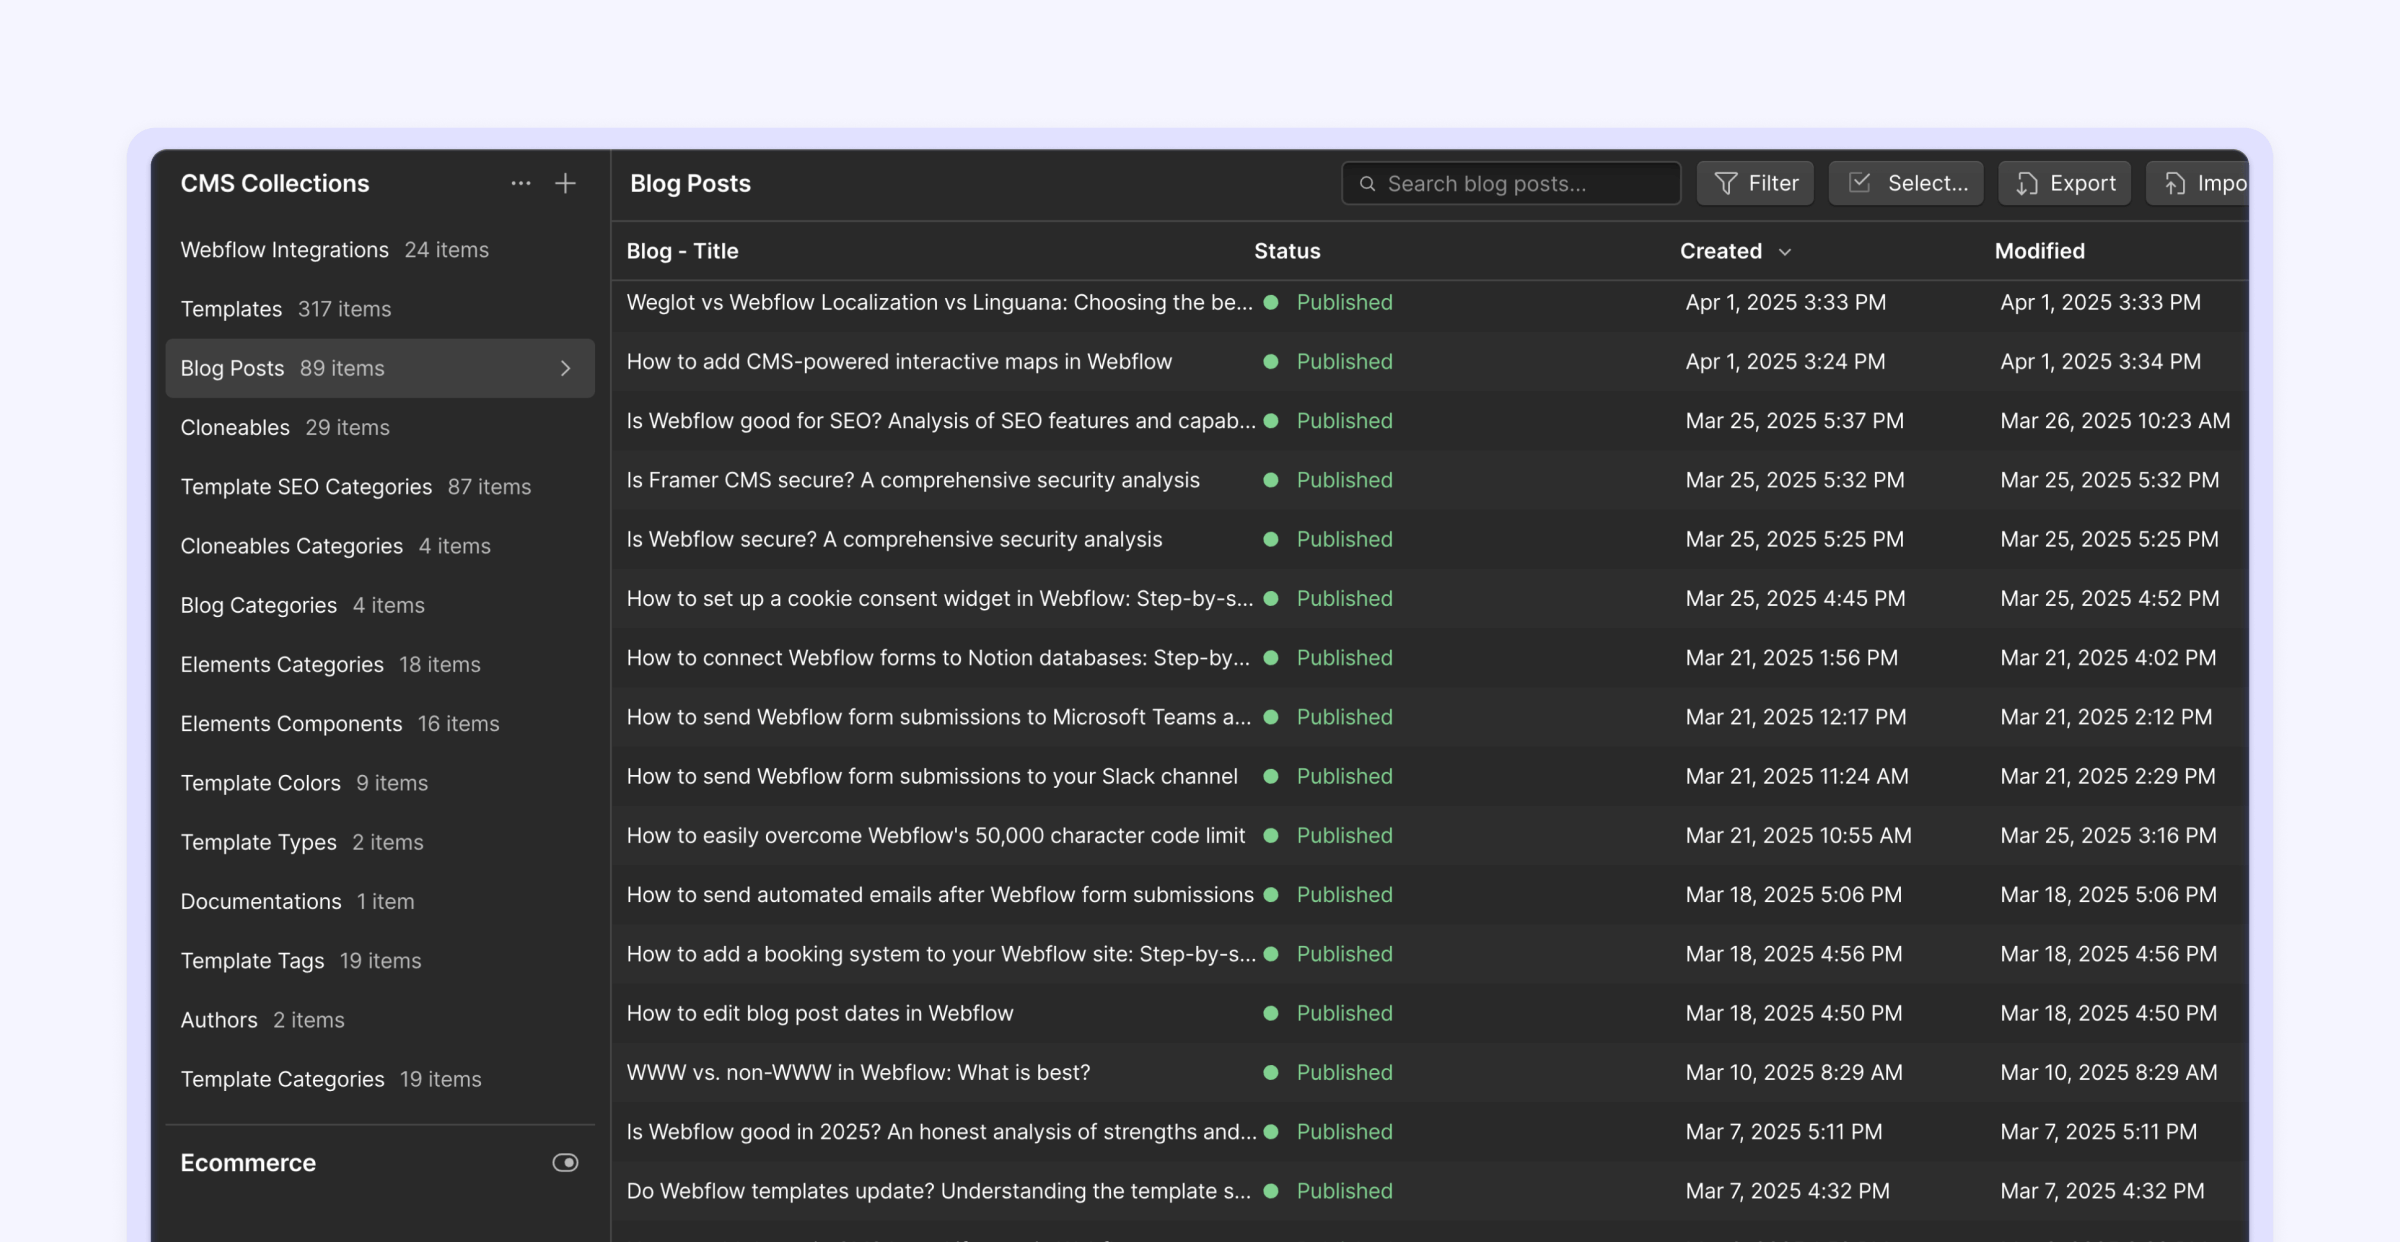The height and width of the screenshot is (1242, 2400).
Task: Open the post about editing blog post dates
Action: point(819,1013)
